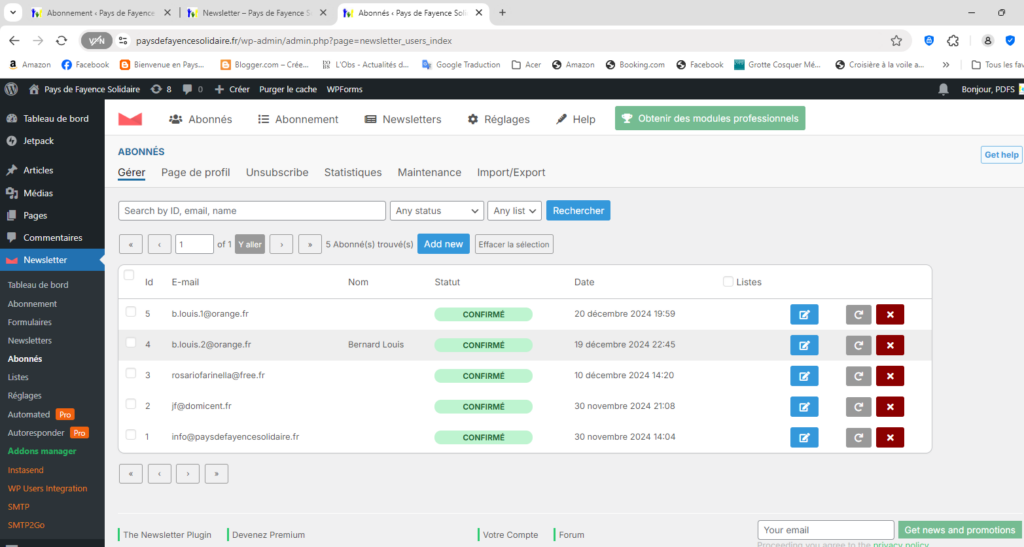Click edit icon for info@paysdefayencesolidaire.fr
1024x547 pixels.
tap(803, 438)
